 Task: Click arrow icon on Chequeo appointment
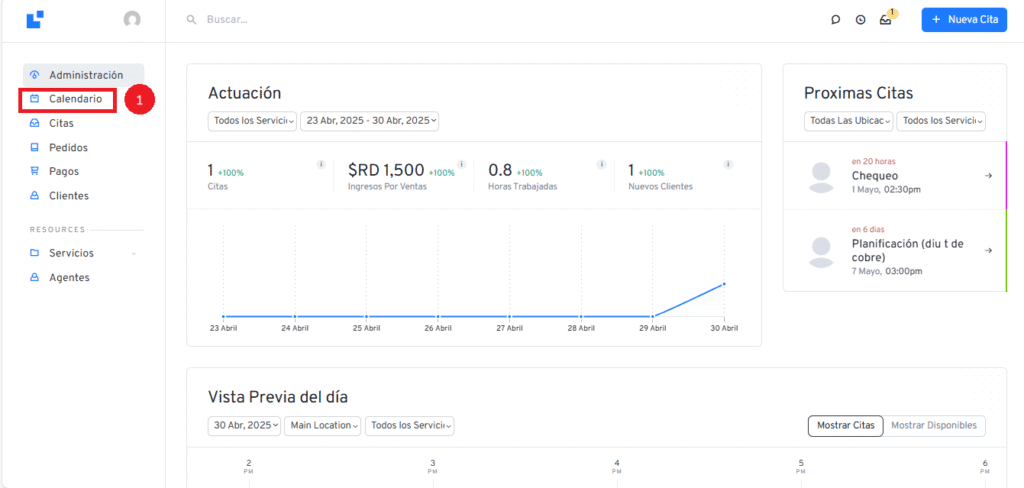pos(988,176)
